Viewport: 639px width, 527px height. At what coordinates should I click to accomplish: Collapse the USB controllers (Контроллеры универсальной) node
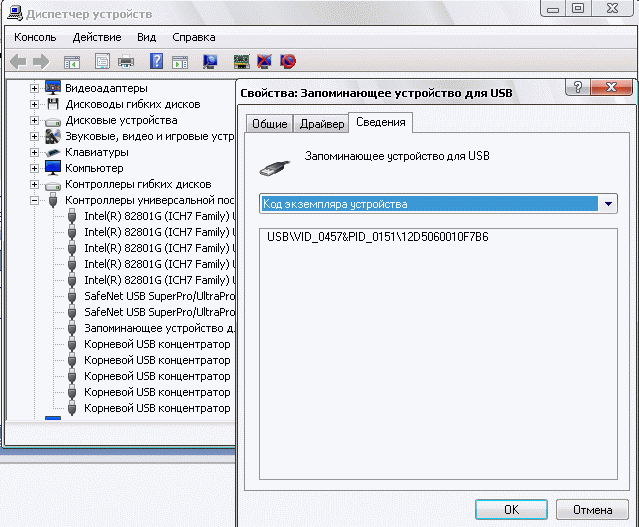35,200
